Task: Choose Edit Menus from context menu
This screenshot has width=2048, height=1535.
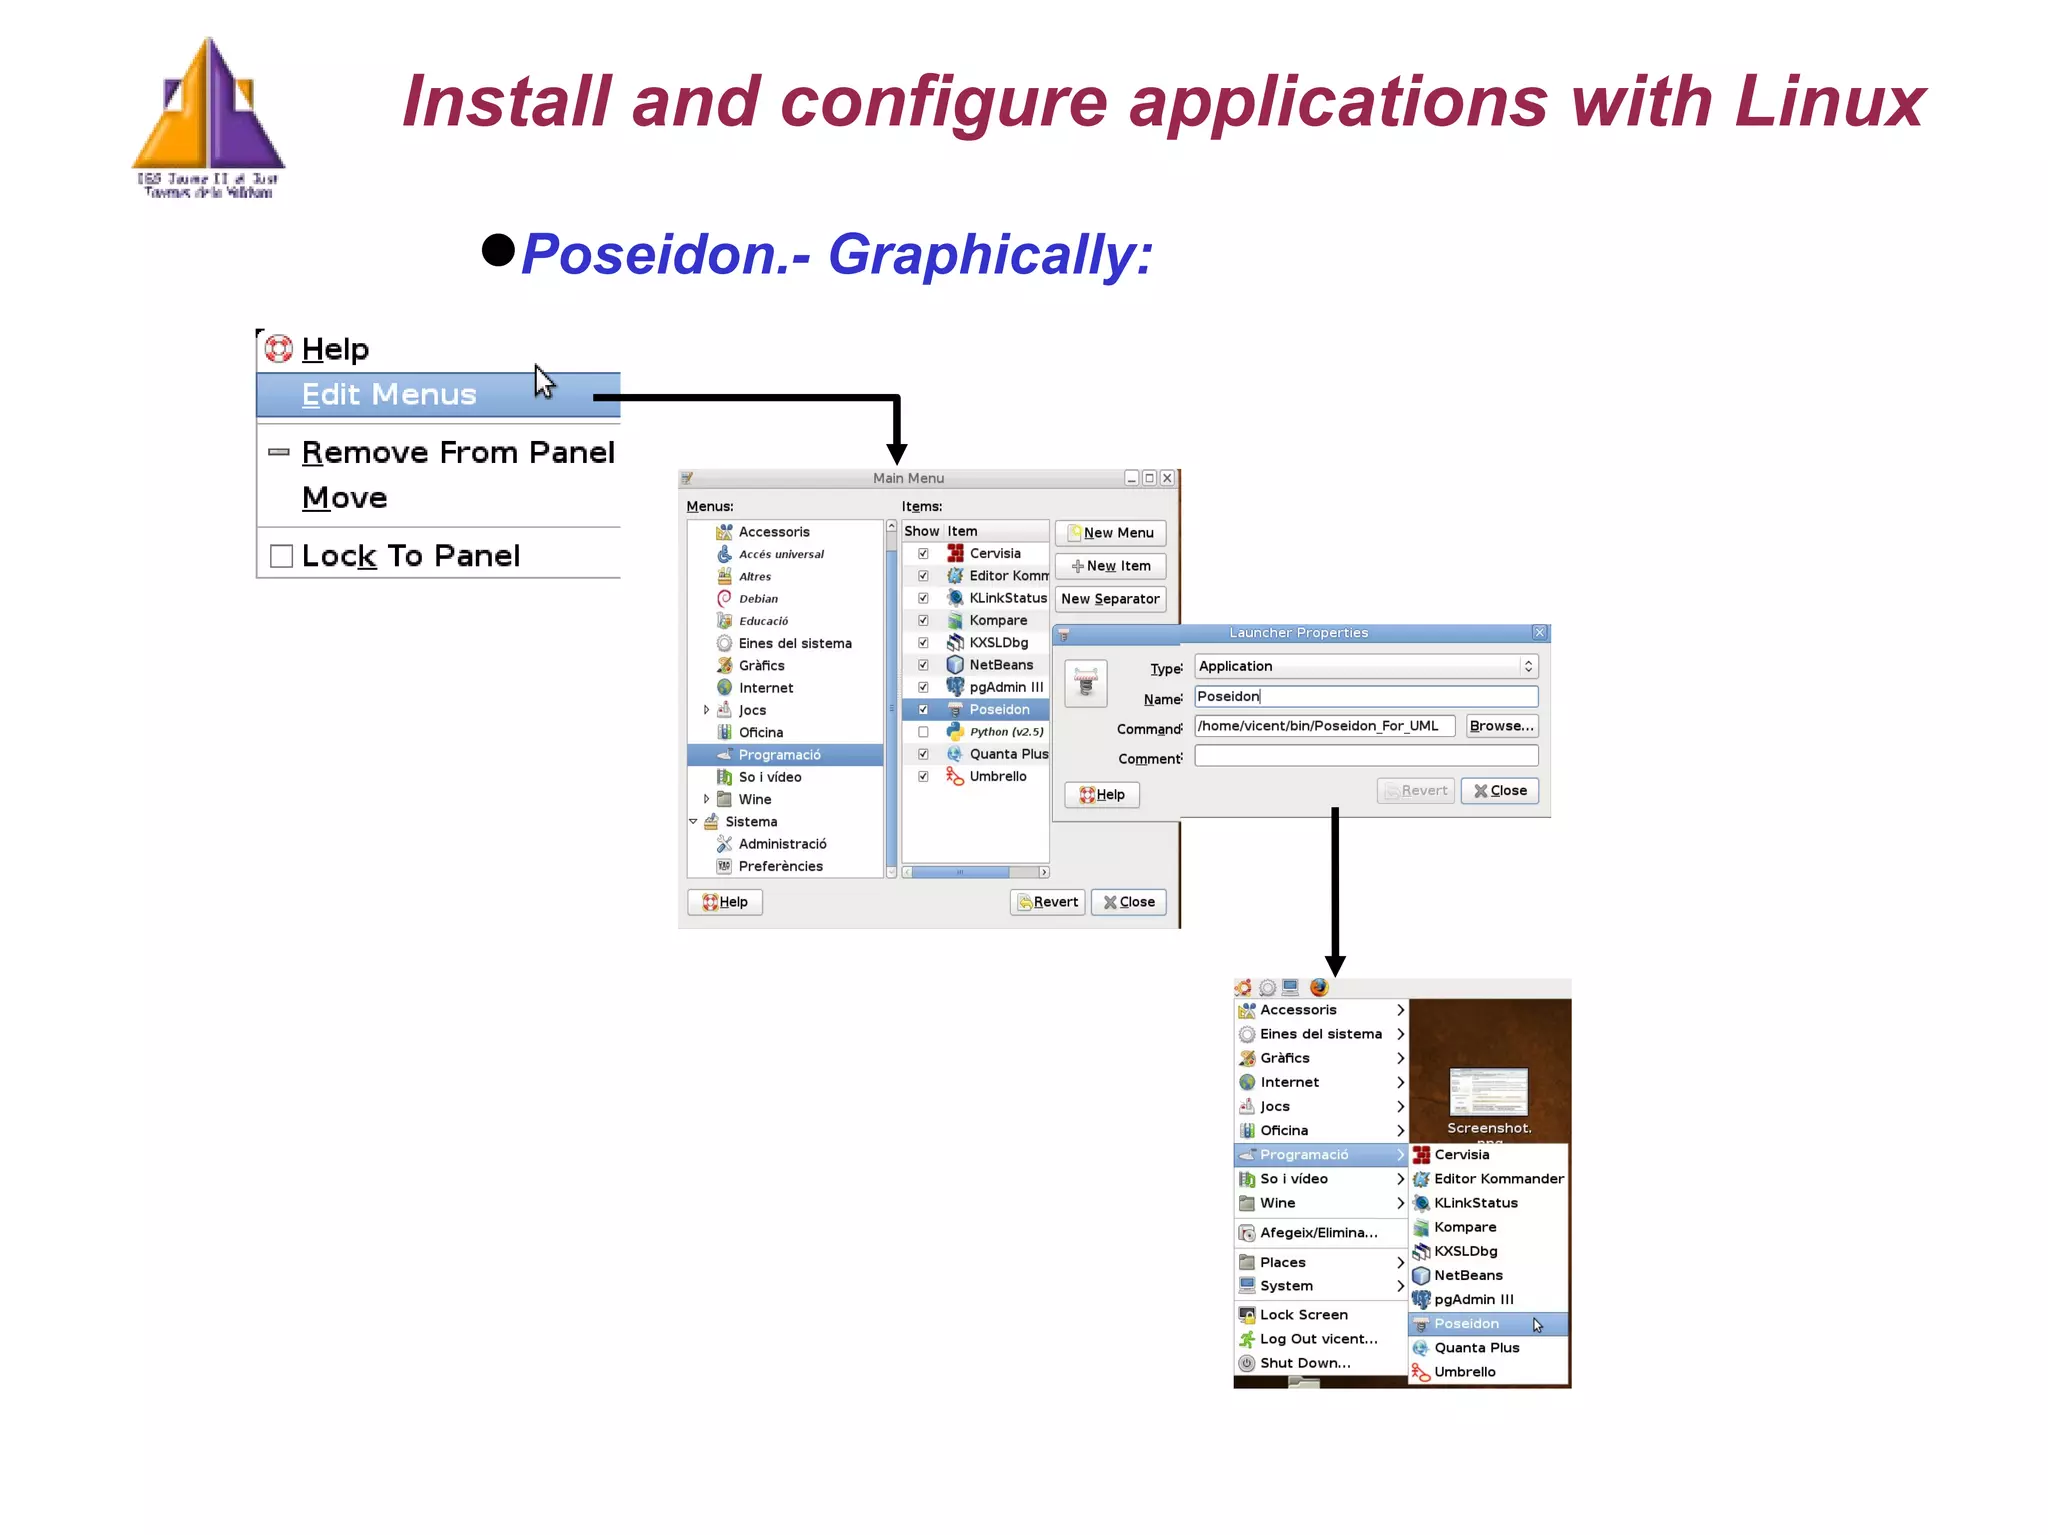Action: (x=389, y=395)
